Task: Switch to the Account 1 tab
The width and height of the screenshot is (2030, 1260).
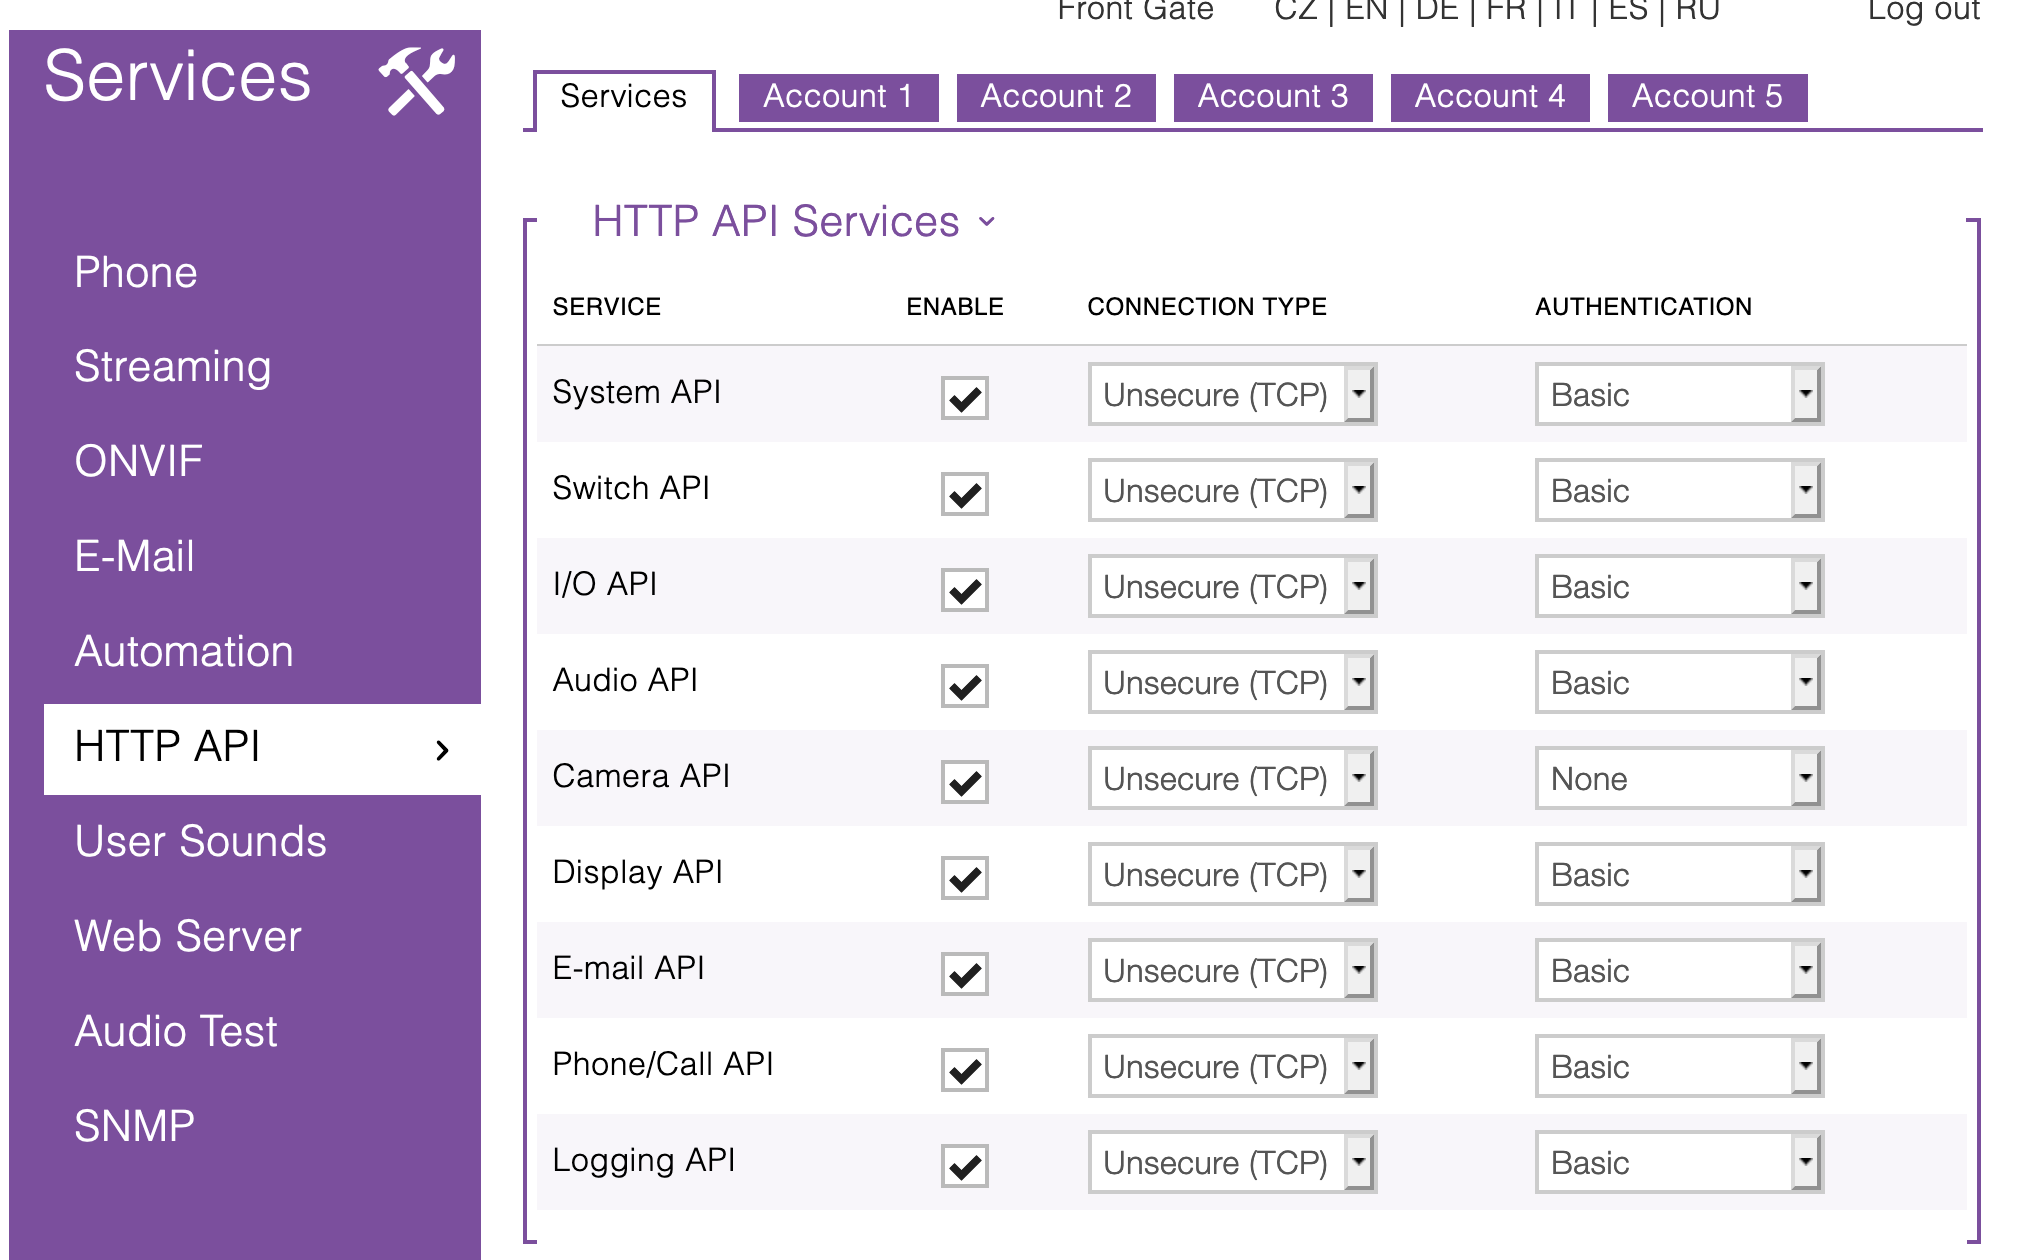Action: click(838, 97)
